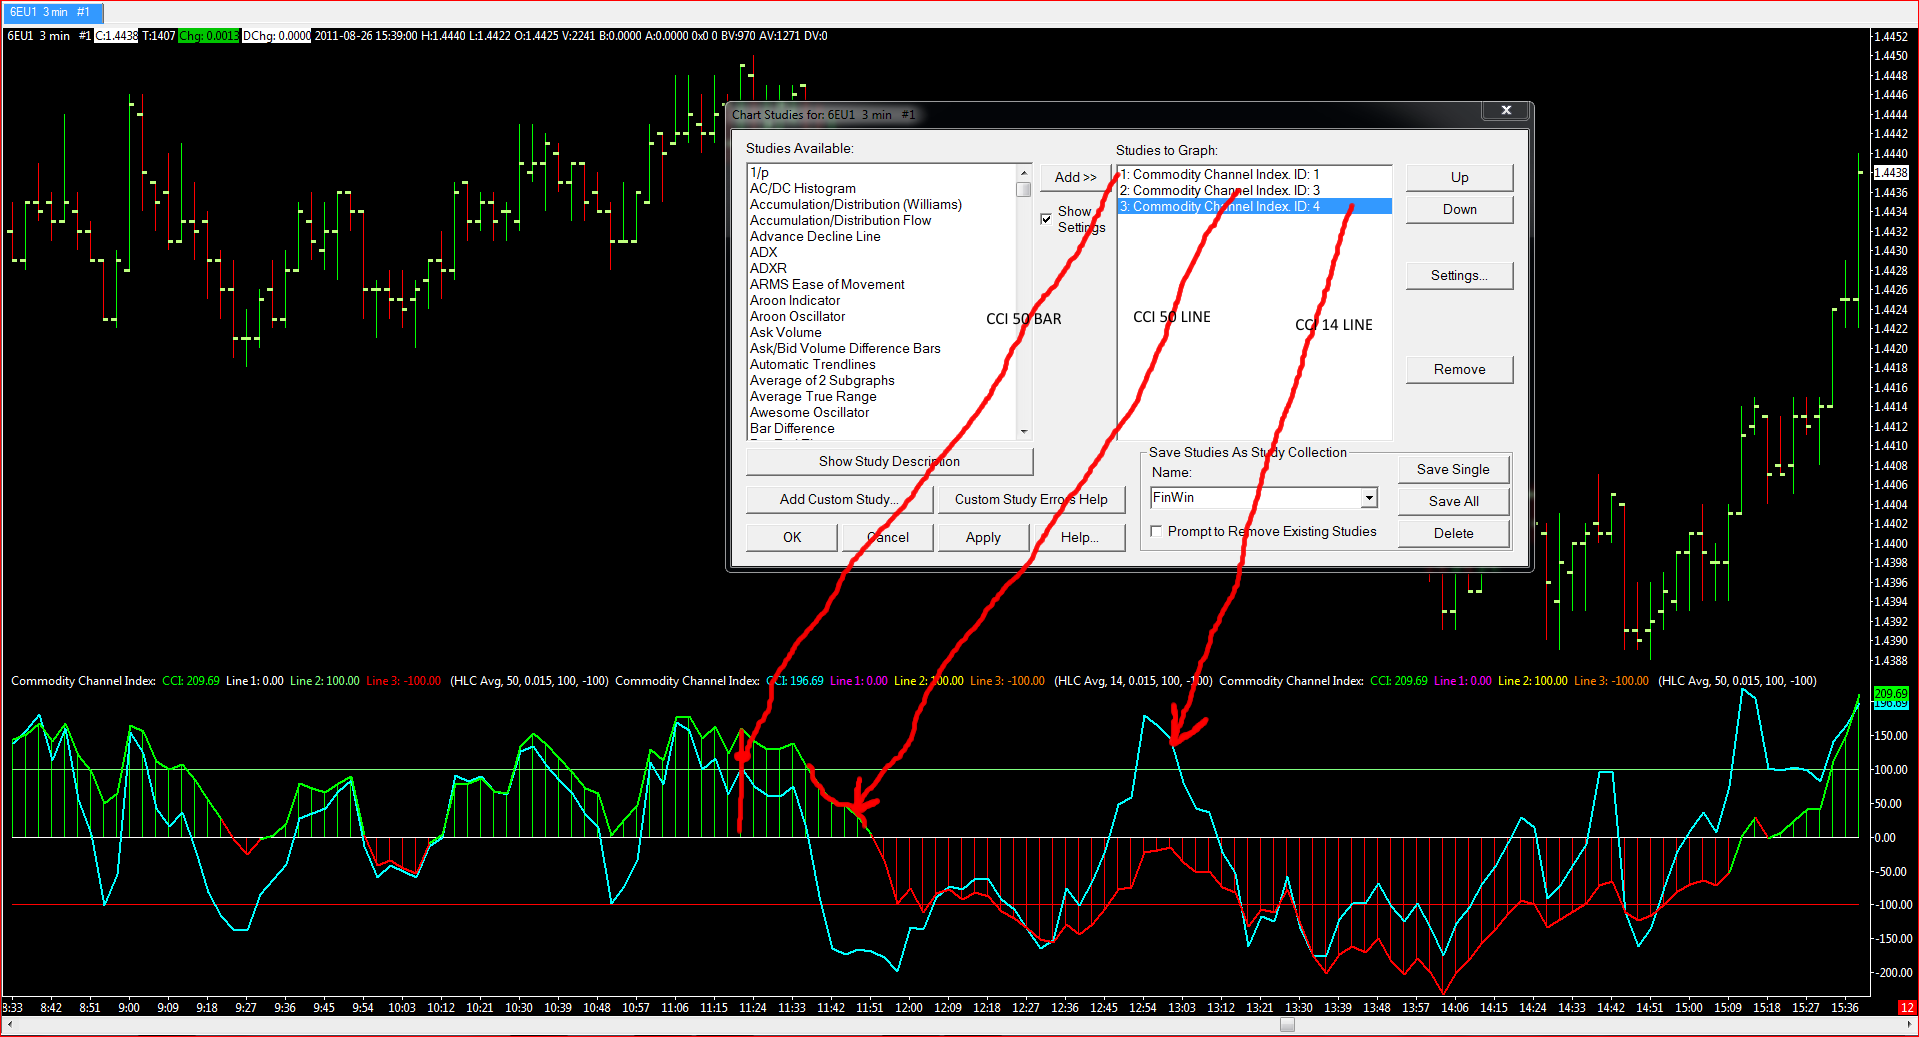Click right arrow of chart horizontal scrollbar
Viewport: 1919px width, 1037px height.
[x=1909, y=1025]
